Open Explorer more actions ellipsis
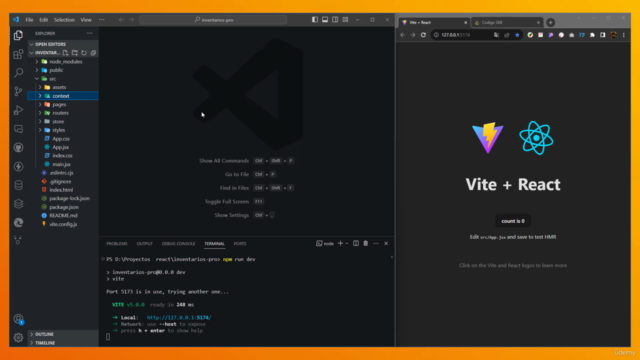The image size is (640, 360). (90, 33)
